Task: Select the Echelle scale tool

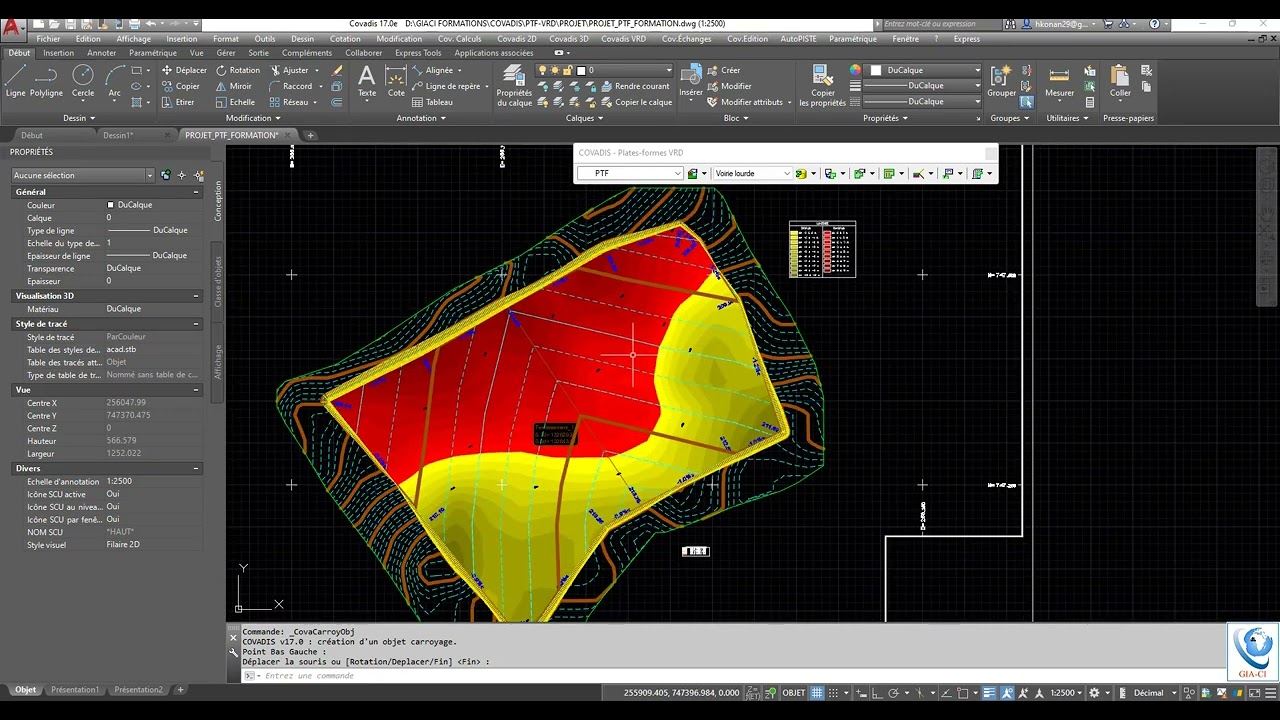Action: (x=234, y=102)
